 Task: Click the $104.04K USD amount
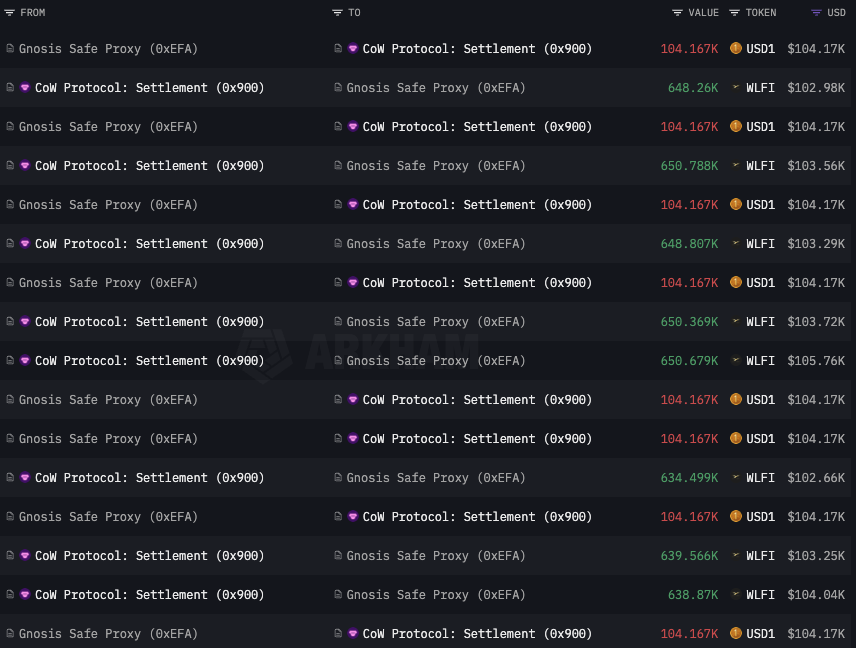click(x=815, y=595)
